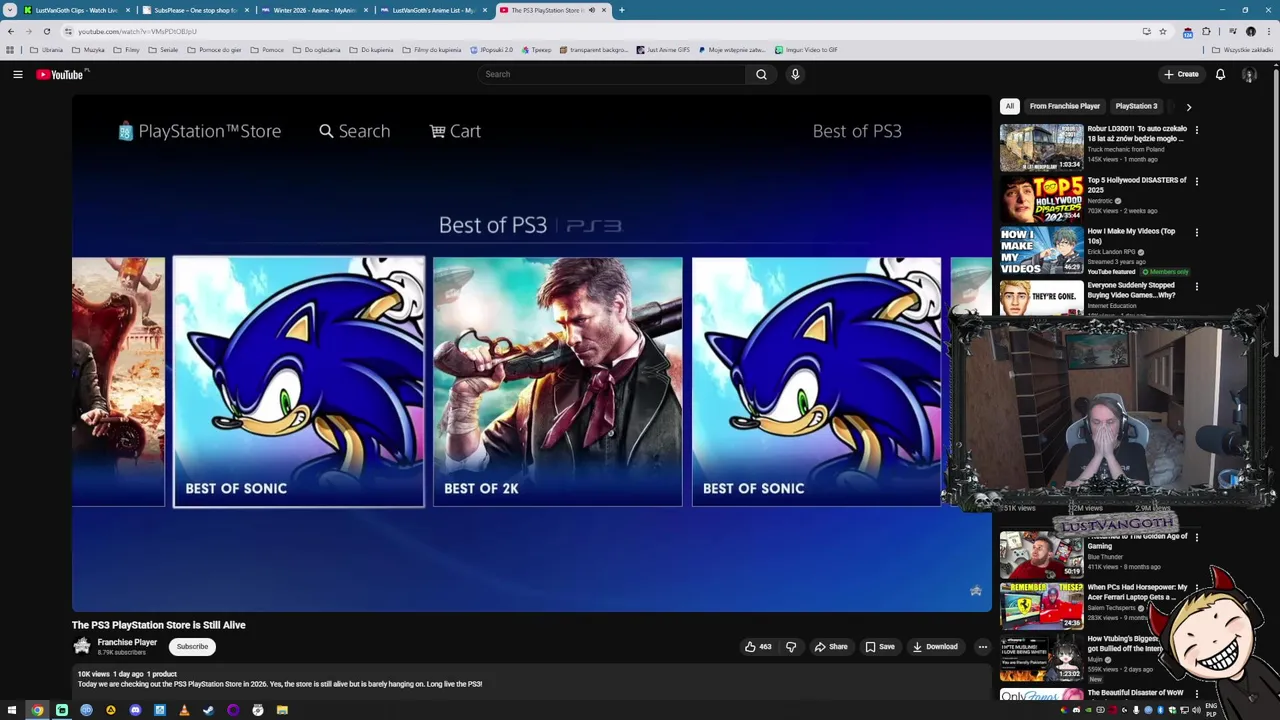Open the Pomoce do gier bookmarks folder
The image size is (1280, 720).
(214, 49)
